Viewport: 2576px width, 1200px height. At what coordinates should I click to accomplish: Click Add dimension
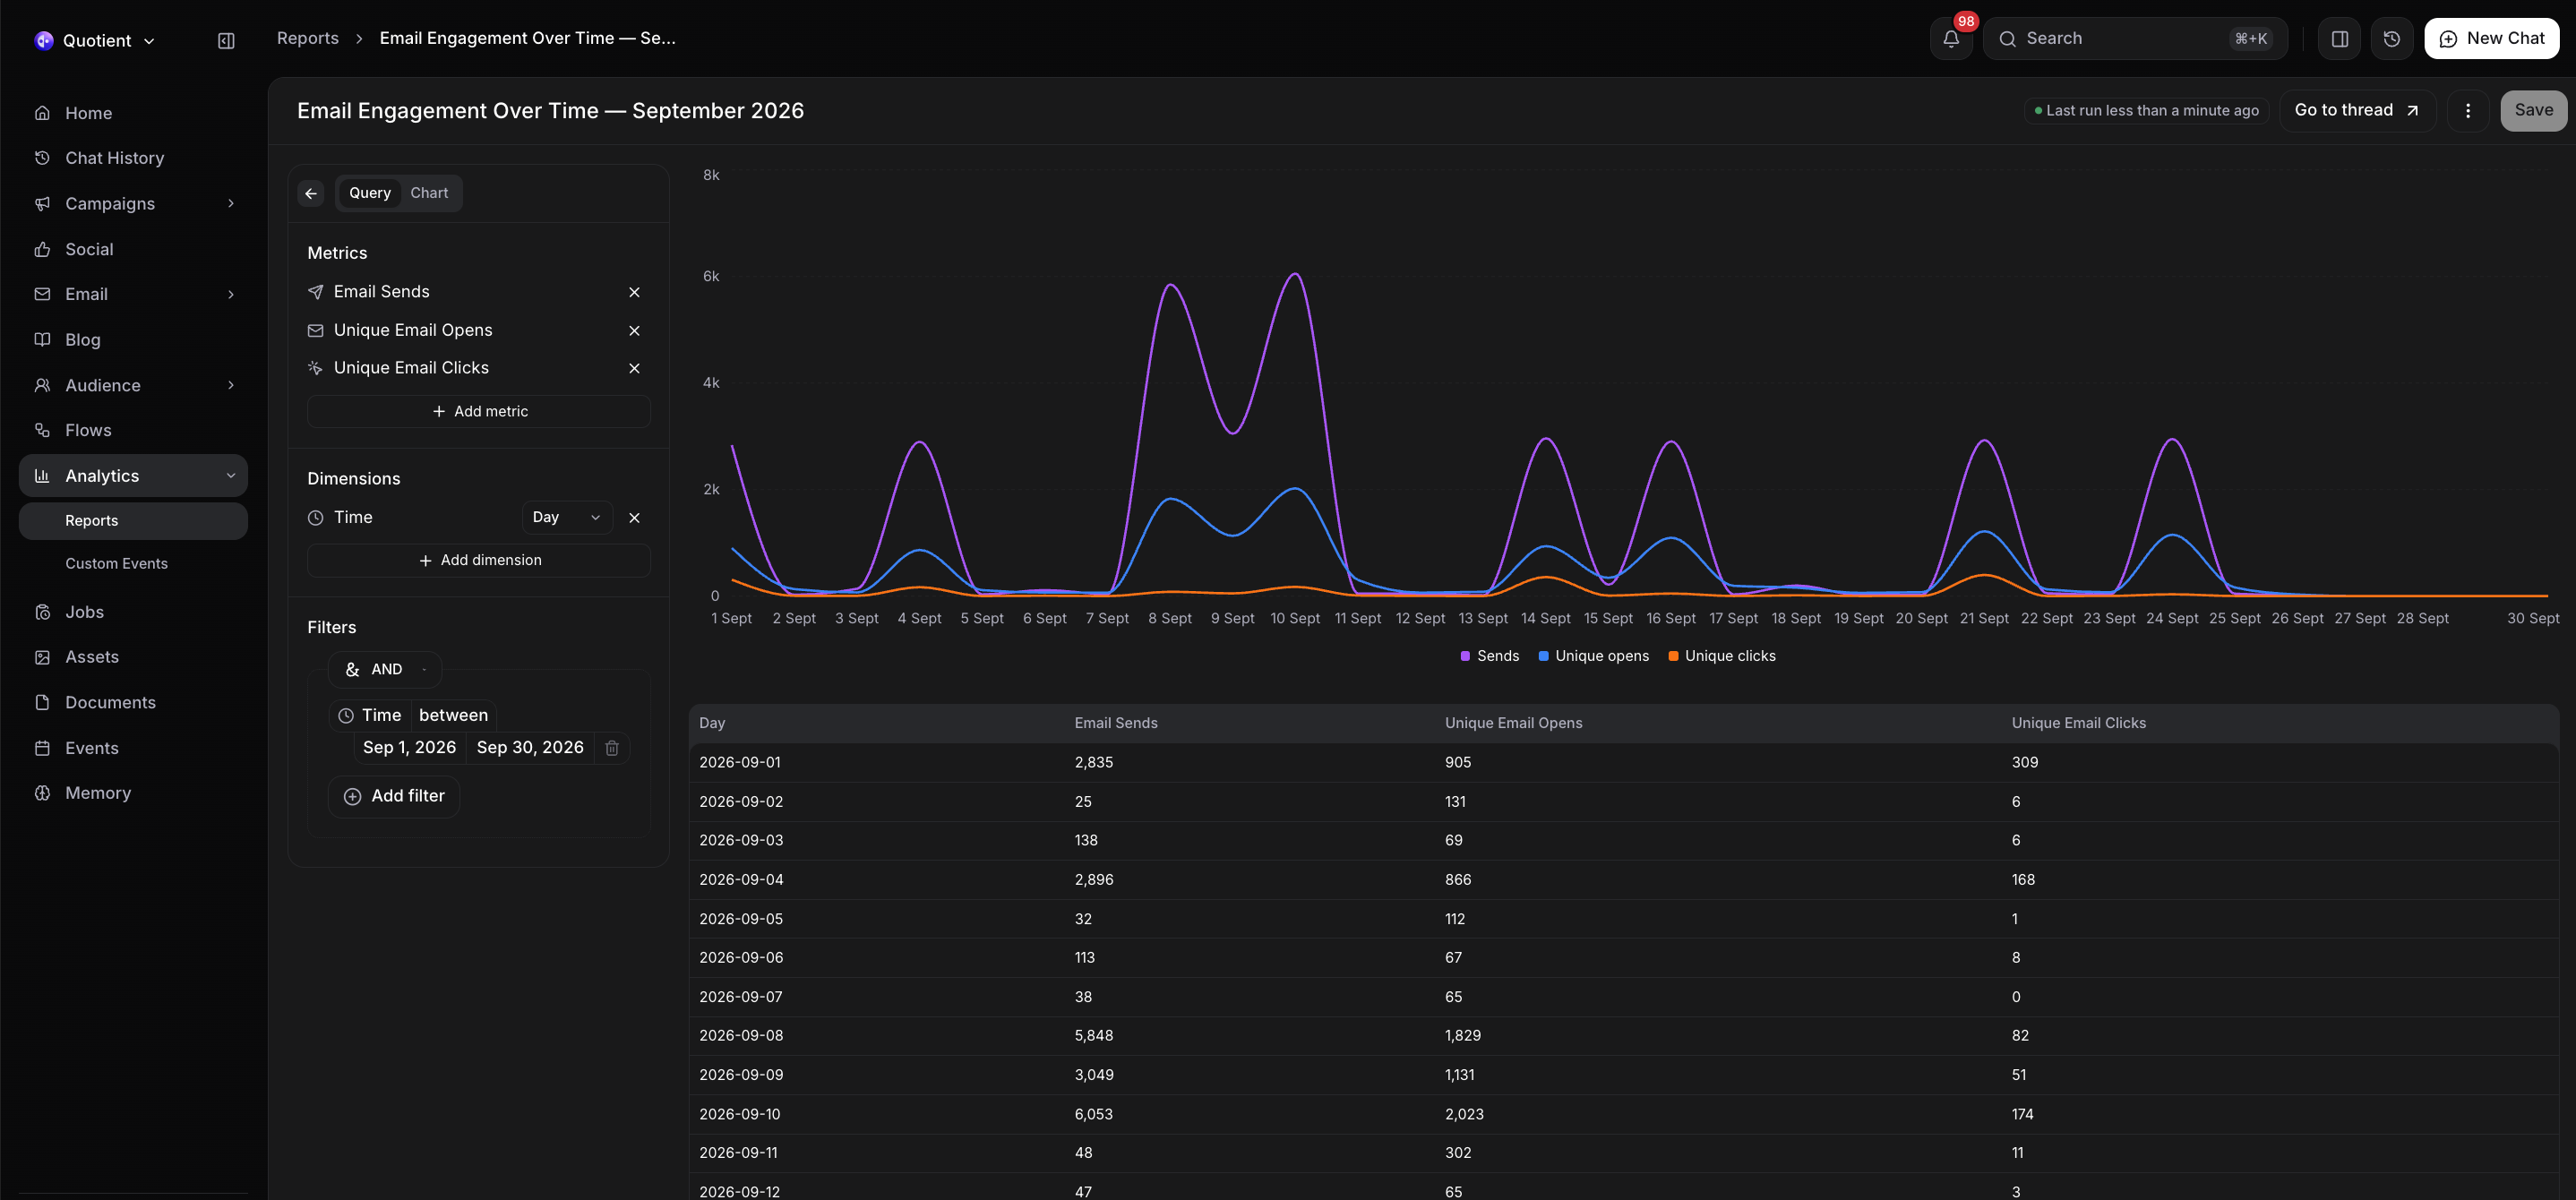479,560
